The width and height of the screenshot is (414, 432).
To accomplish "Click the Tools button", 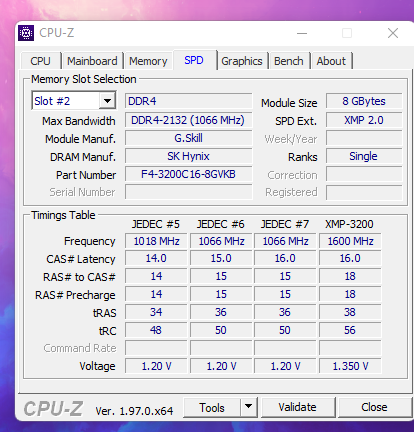I will click(212, 407).
